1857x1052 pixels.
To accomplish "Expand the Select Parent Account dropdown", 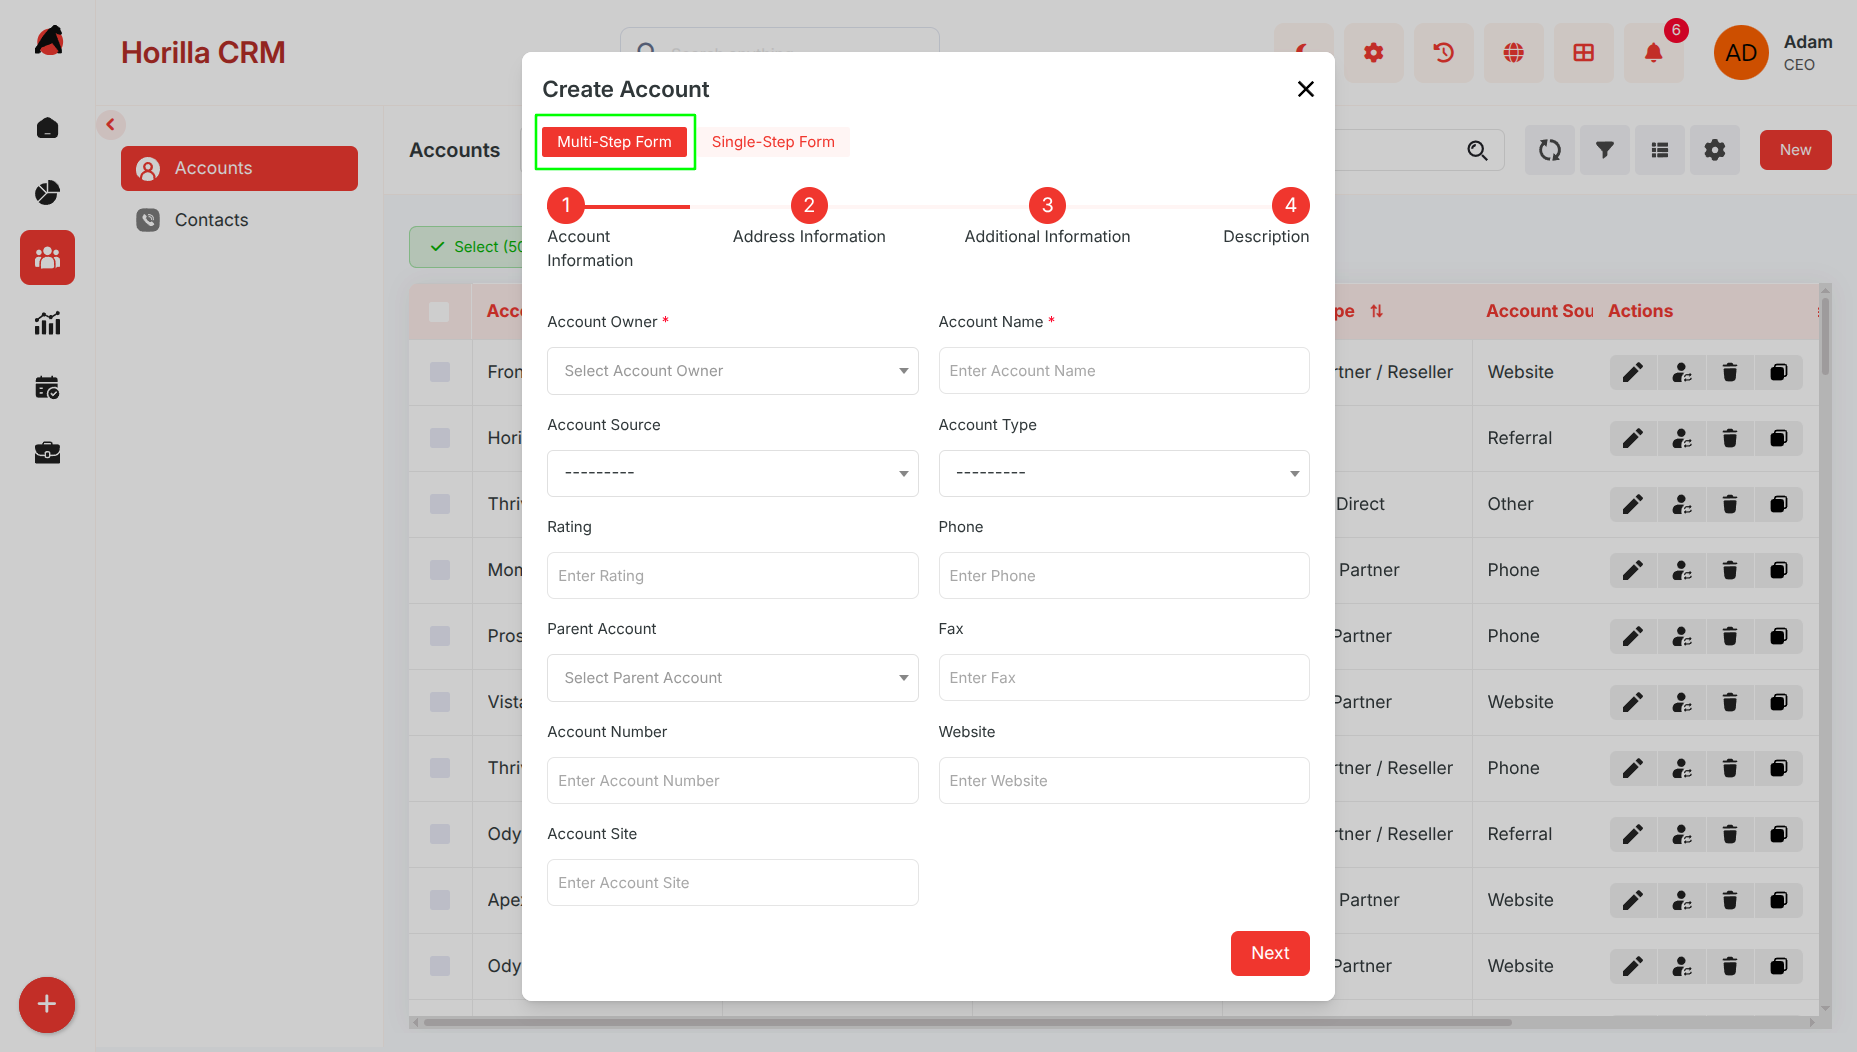I will click(732, 678).
